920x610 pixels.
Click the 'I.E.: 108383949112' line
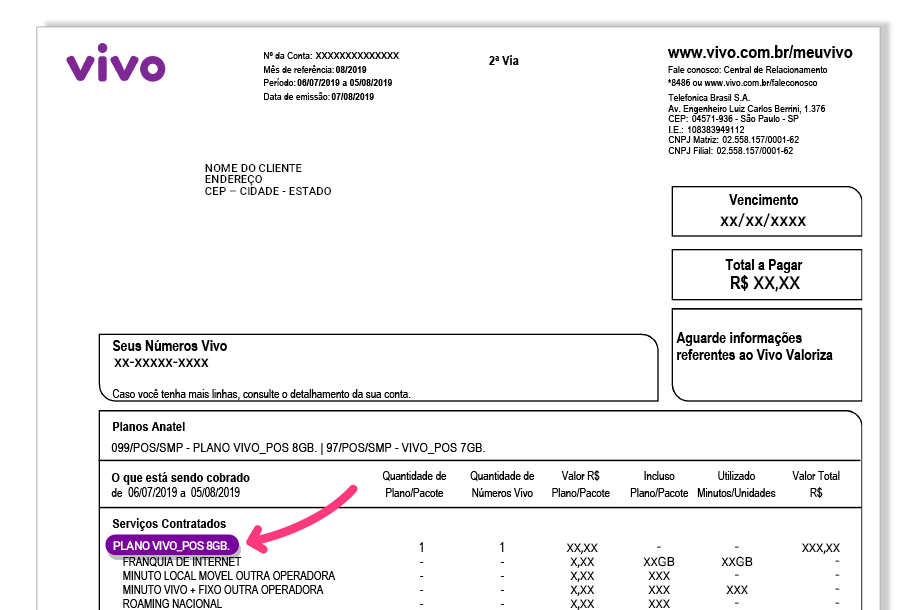pyautogui.click(x=706, y=130)
